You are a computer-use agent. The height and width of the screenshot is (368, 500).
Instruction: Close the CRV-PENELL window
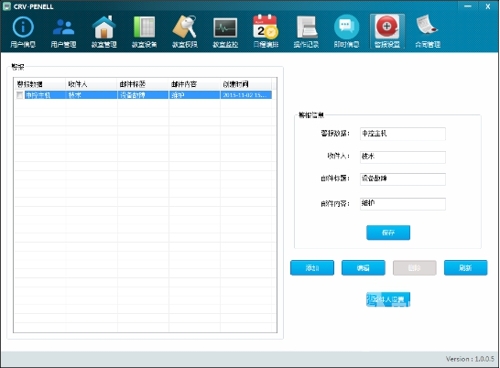coord(488,6)
